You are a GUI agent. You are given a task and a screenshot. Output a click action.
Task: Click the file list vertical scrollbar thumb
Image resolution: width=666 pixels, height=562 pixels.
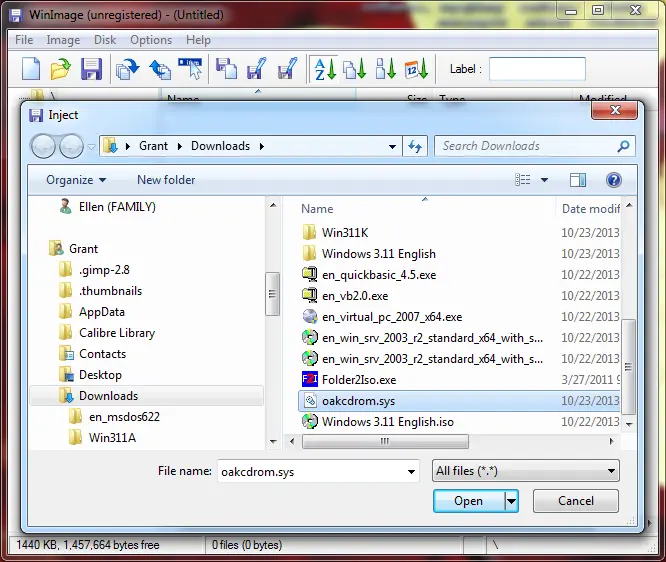628,367
